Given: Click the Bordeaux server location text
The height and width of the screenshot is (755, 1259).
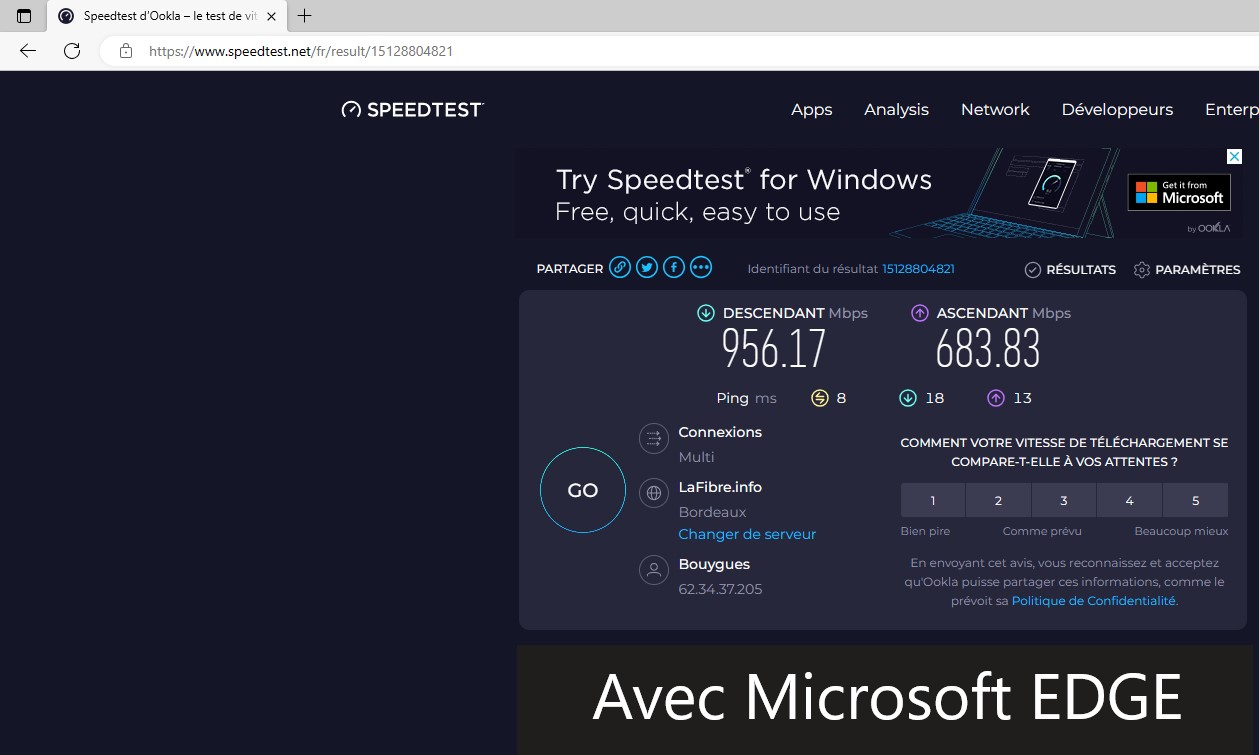Looking at the screenshot, I should point(712,512).
